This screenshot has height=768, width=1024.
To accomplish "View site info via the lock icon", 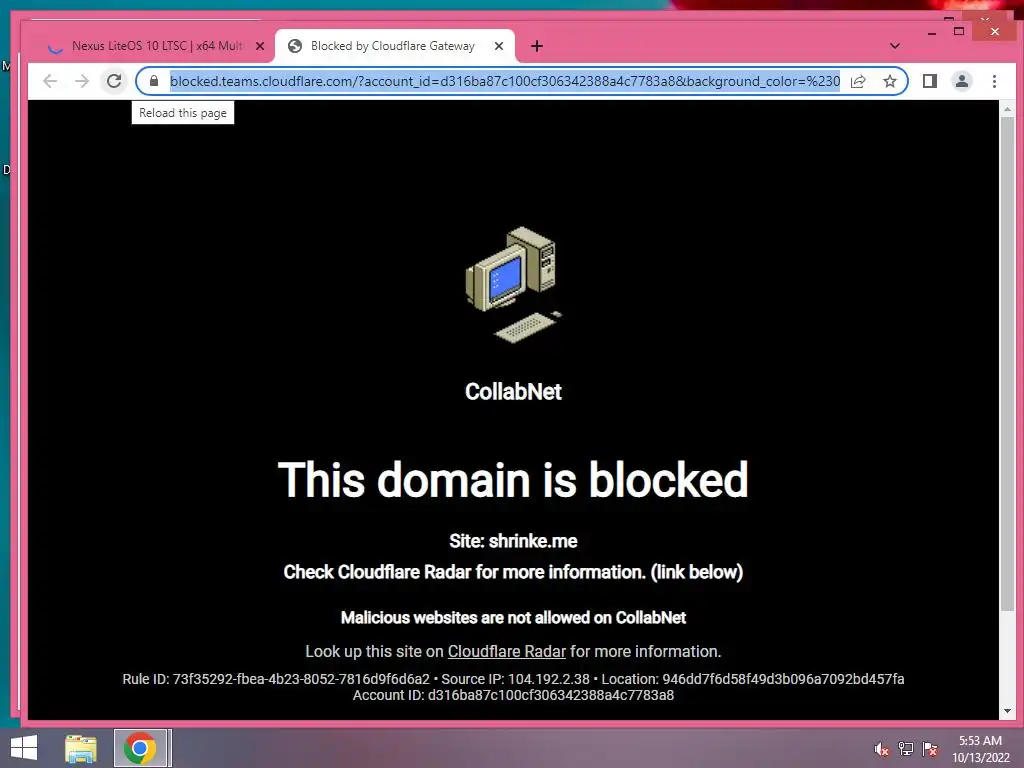I will (x=154, y=81).
